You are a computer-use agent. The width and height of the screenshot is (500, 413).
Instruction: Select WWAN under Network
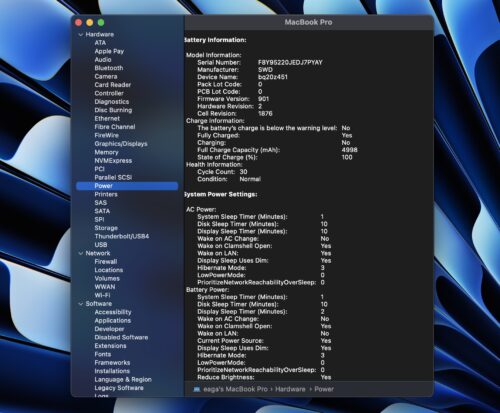[x=105, y=287]
